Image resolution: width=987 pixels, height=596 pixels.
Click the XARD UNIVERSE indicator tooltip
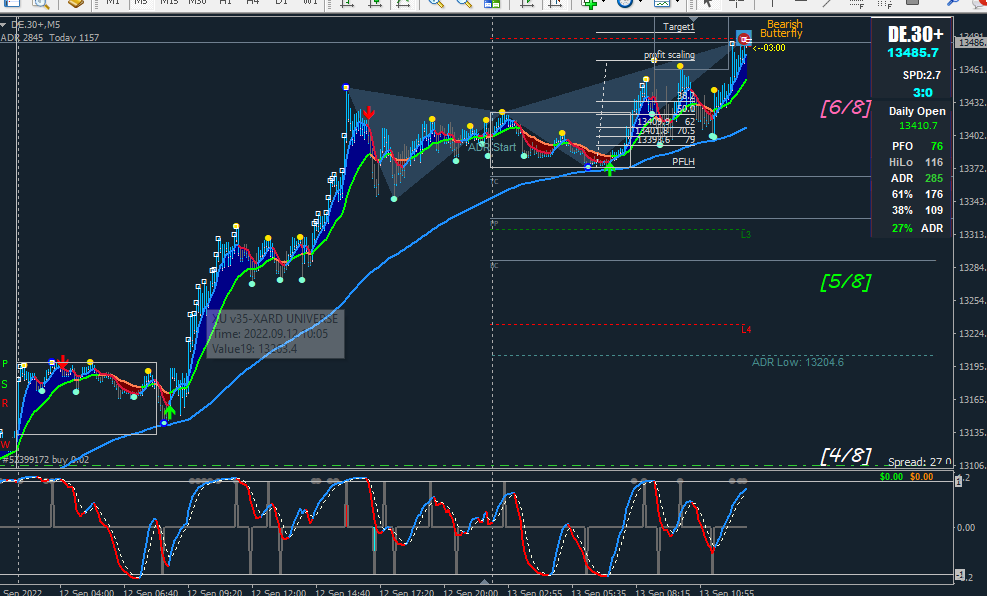275,334
